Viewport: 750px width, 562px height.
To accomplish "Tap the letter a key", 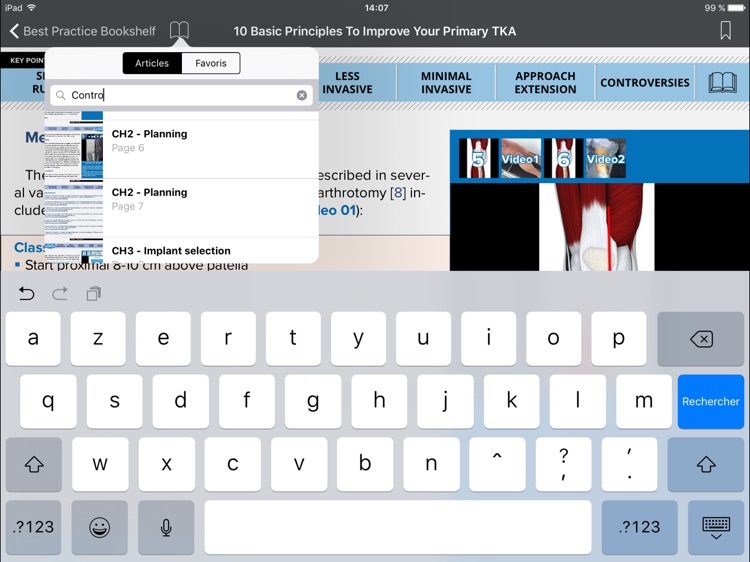I will pyautogui.click(x=33, y=339).
